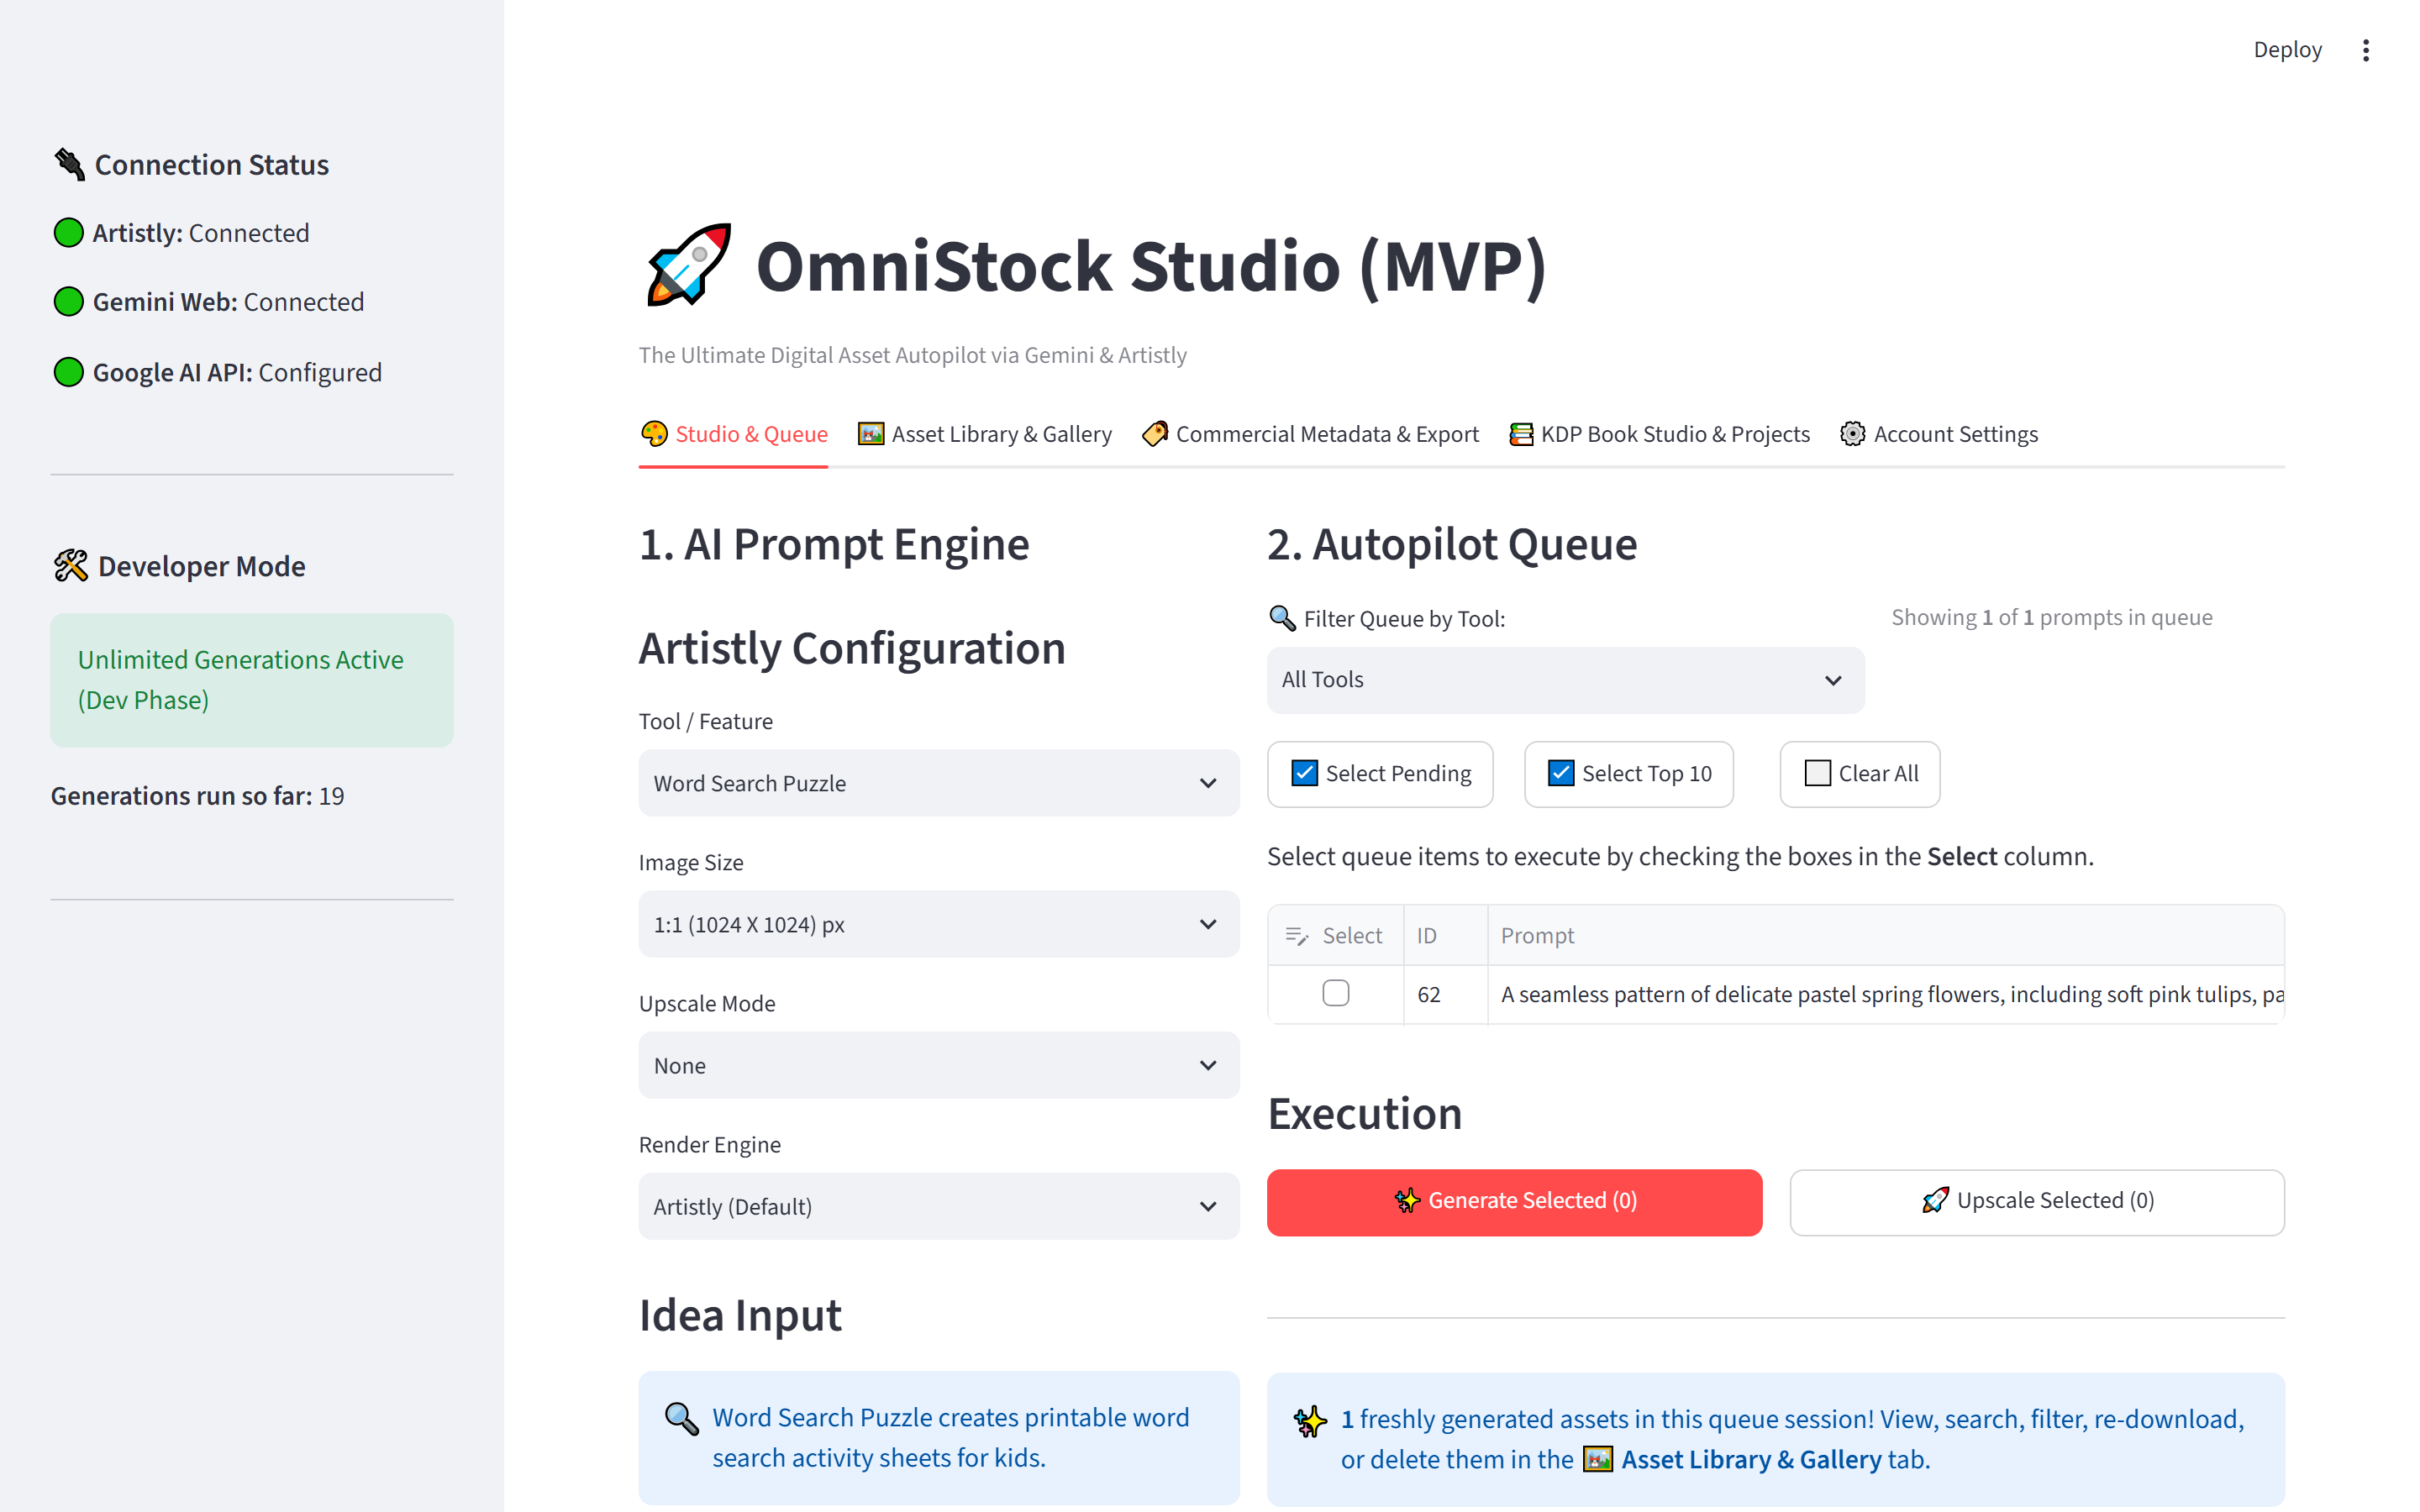Toggle the Select Top 10 checkbox

pyautogui.click(x=1561, y=773)
